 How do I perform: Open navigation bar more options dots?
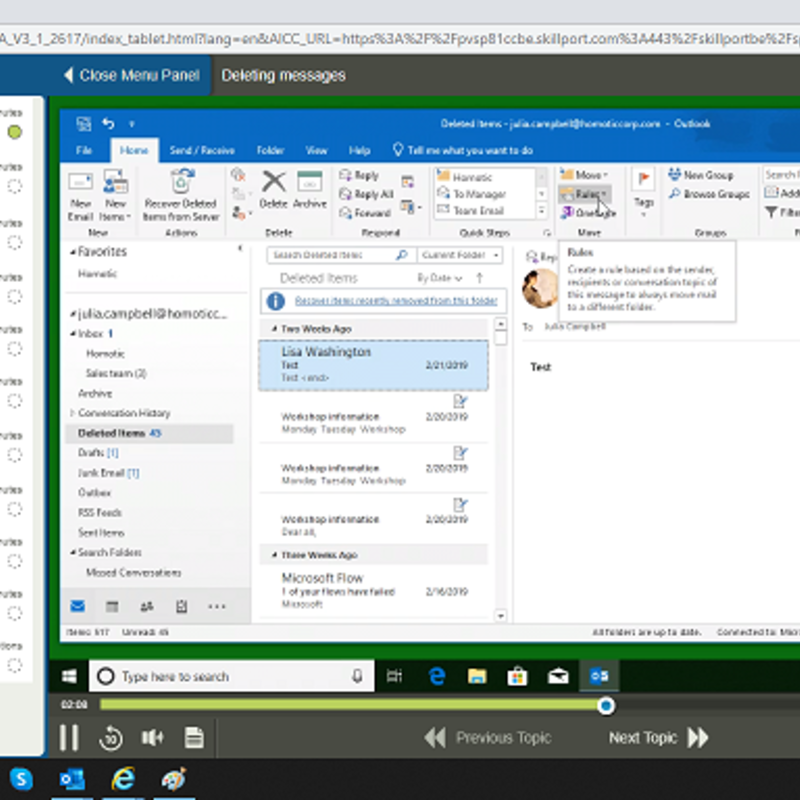pos(217,606)
